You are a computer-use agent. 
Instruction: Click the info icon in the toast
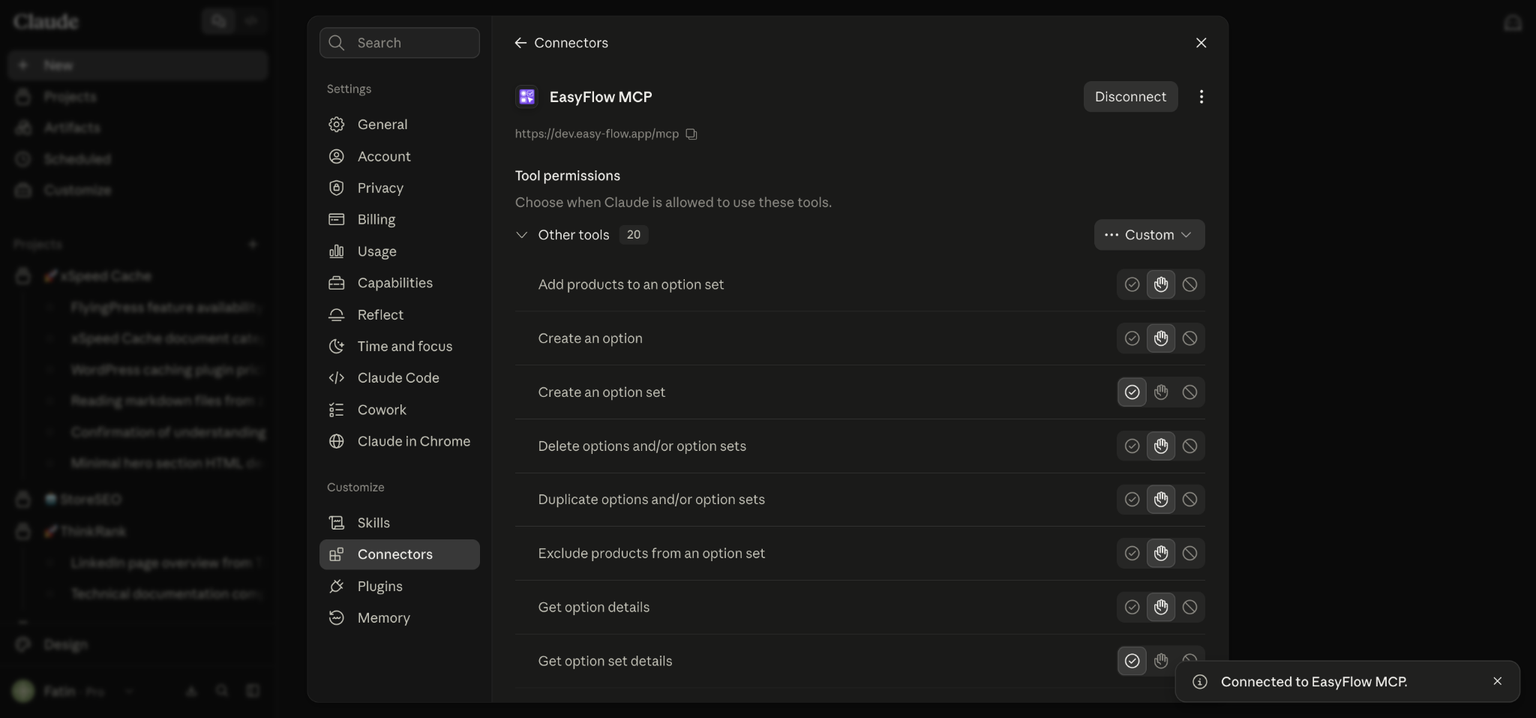[1200, 682]
